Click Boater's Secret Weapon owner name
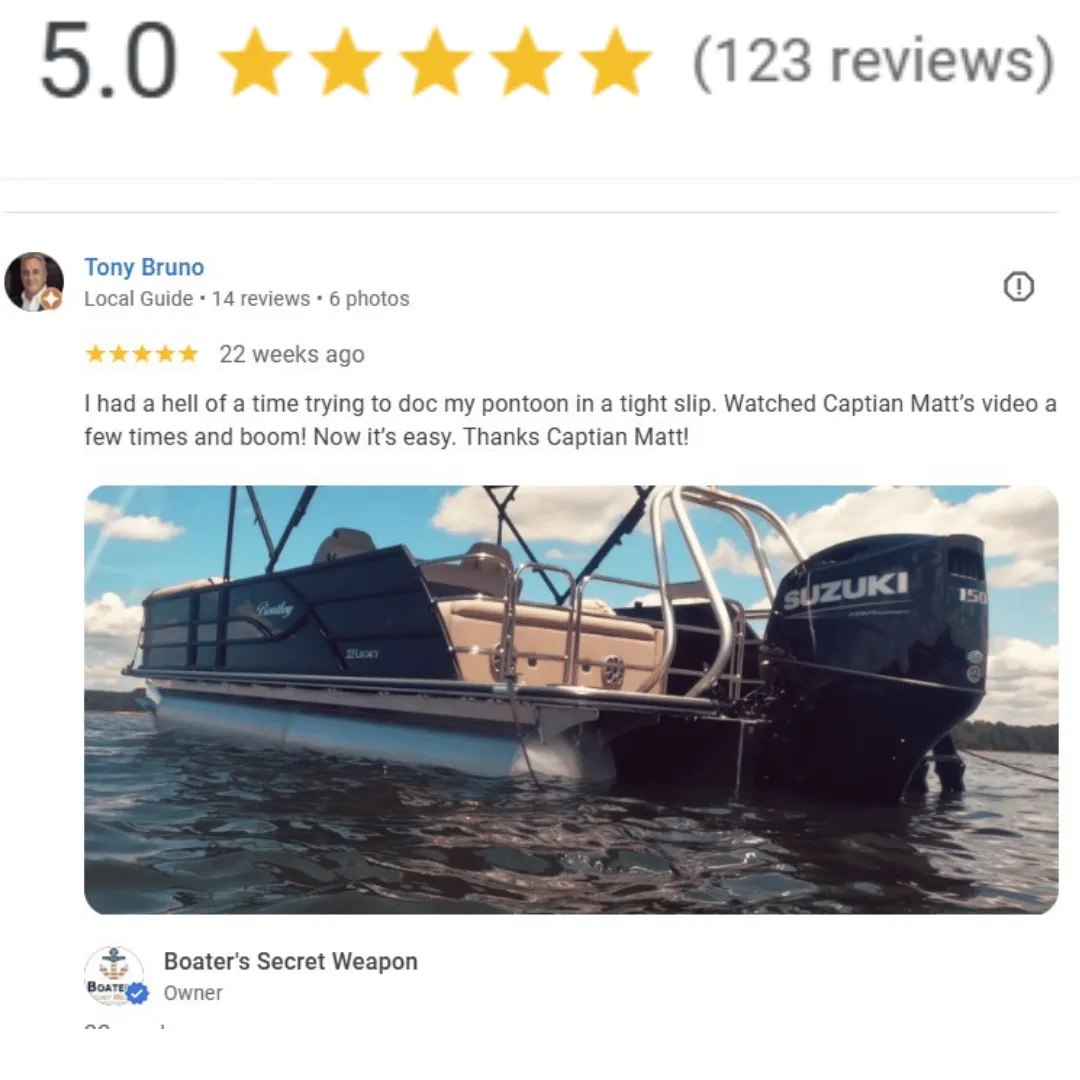The width and height of the screenshot is (1080, 1080). [291, 961]
